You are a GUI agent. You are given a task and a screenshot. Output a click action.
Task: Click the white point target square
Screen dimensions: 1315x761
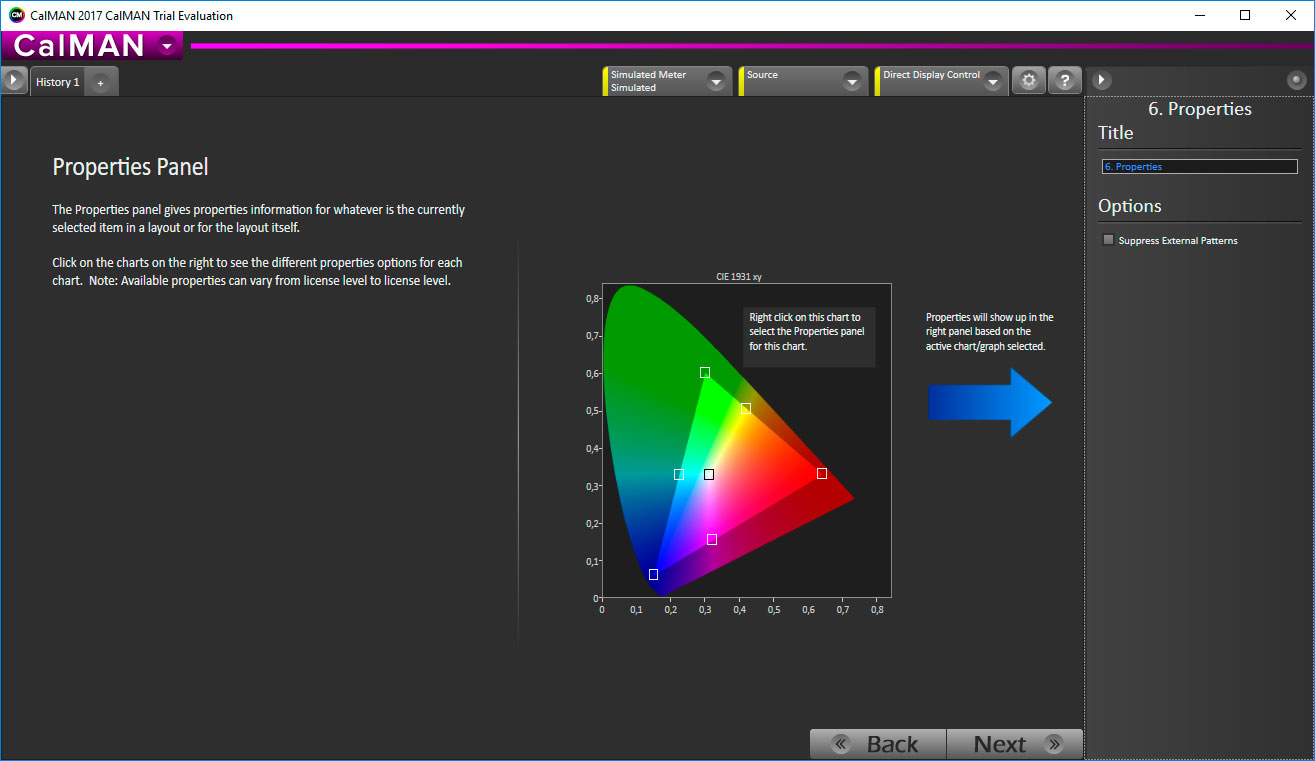point(709,474)
